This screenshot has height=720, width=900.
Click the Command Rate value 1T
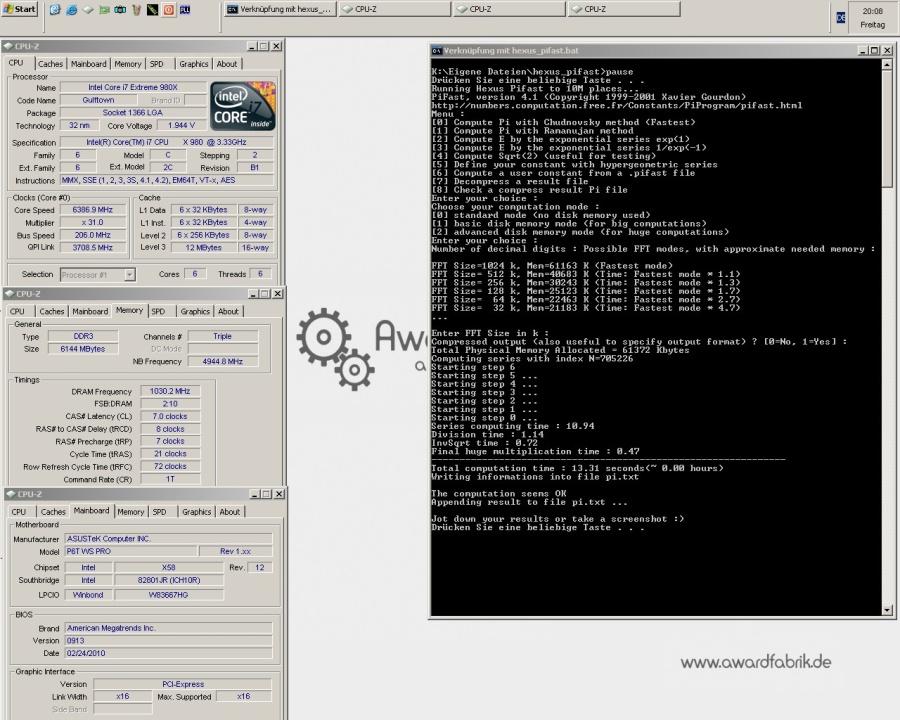click(x=170, y=479)
